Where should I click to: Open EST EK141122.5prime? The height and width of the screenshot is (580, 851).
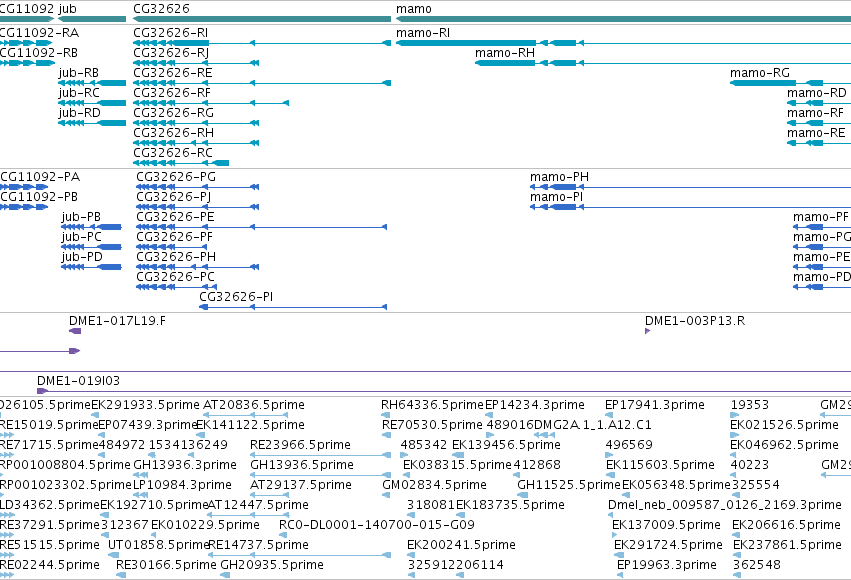(250, 425)
